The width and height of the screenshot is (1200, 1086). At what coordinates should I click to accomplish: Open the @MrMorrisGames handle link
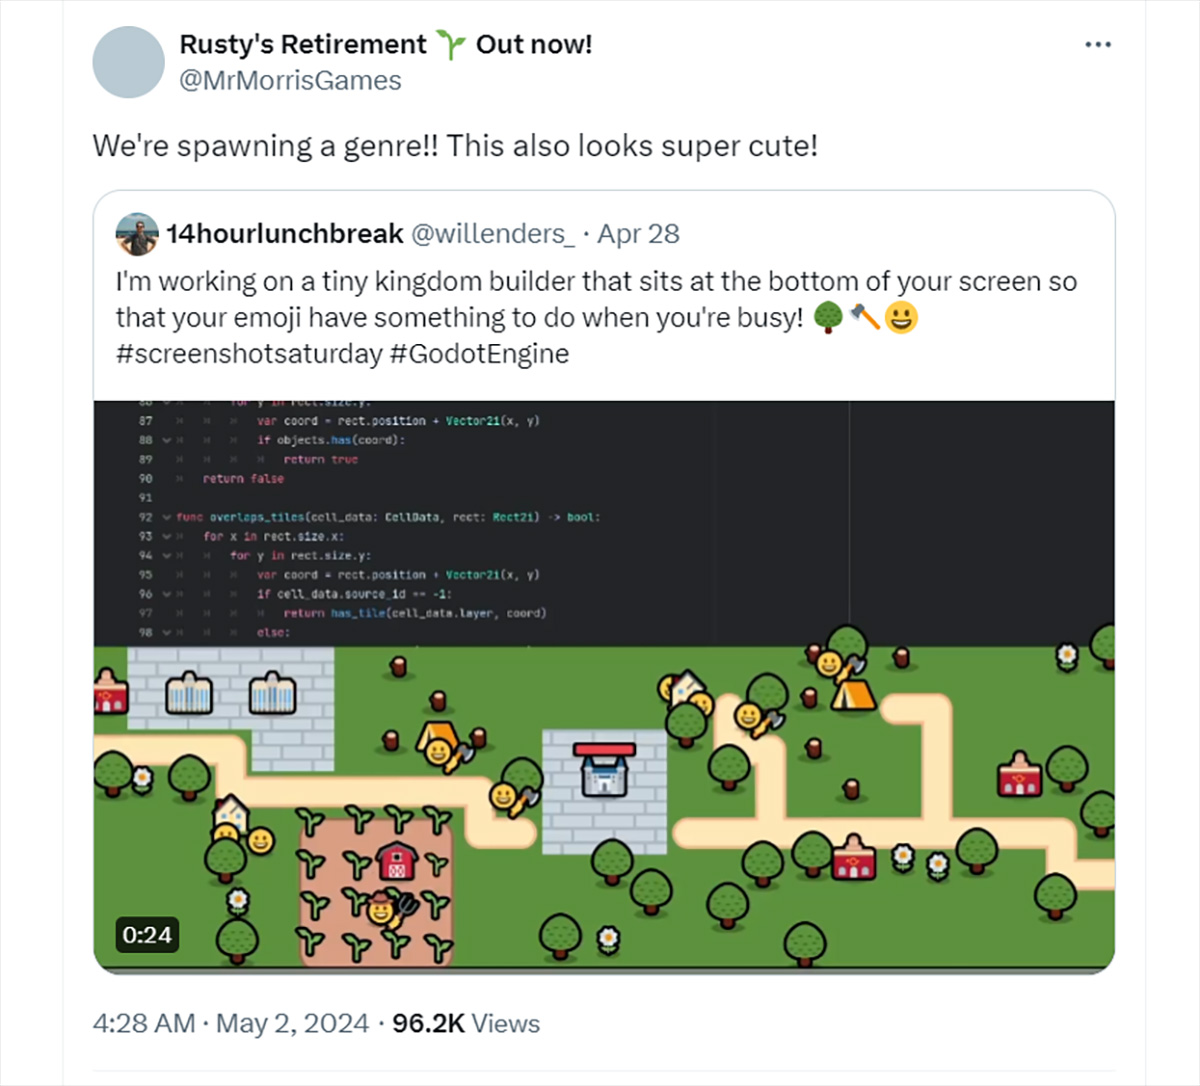pos(290,81)
